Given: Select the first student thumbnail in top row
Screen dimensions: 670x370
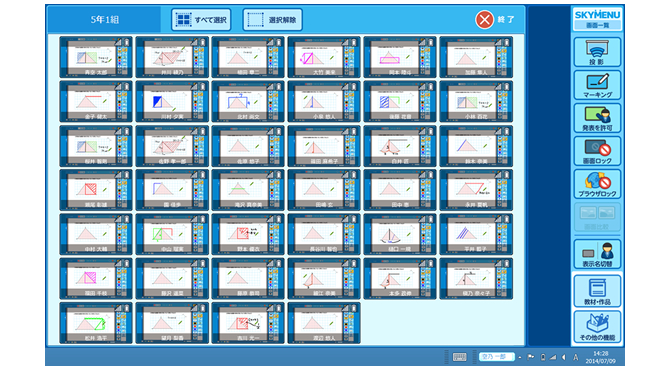Looking at the screenshot, I should [x=96, y=57].
